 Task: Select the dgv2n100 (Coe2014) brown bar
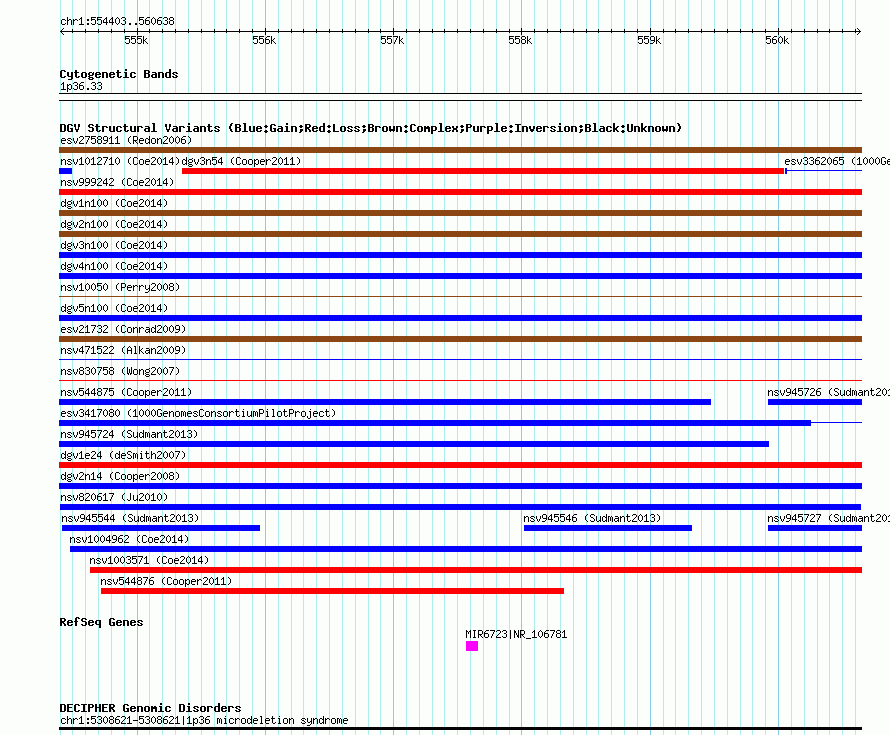(x=460, y=234)
